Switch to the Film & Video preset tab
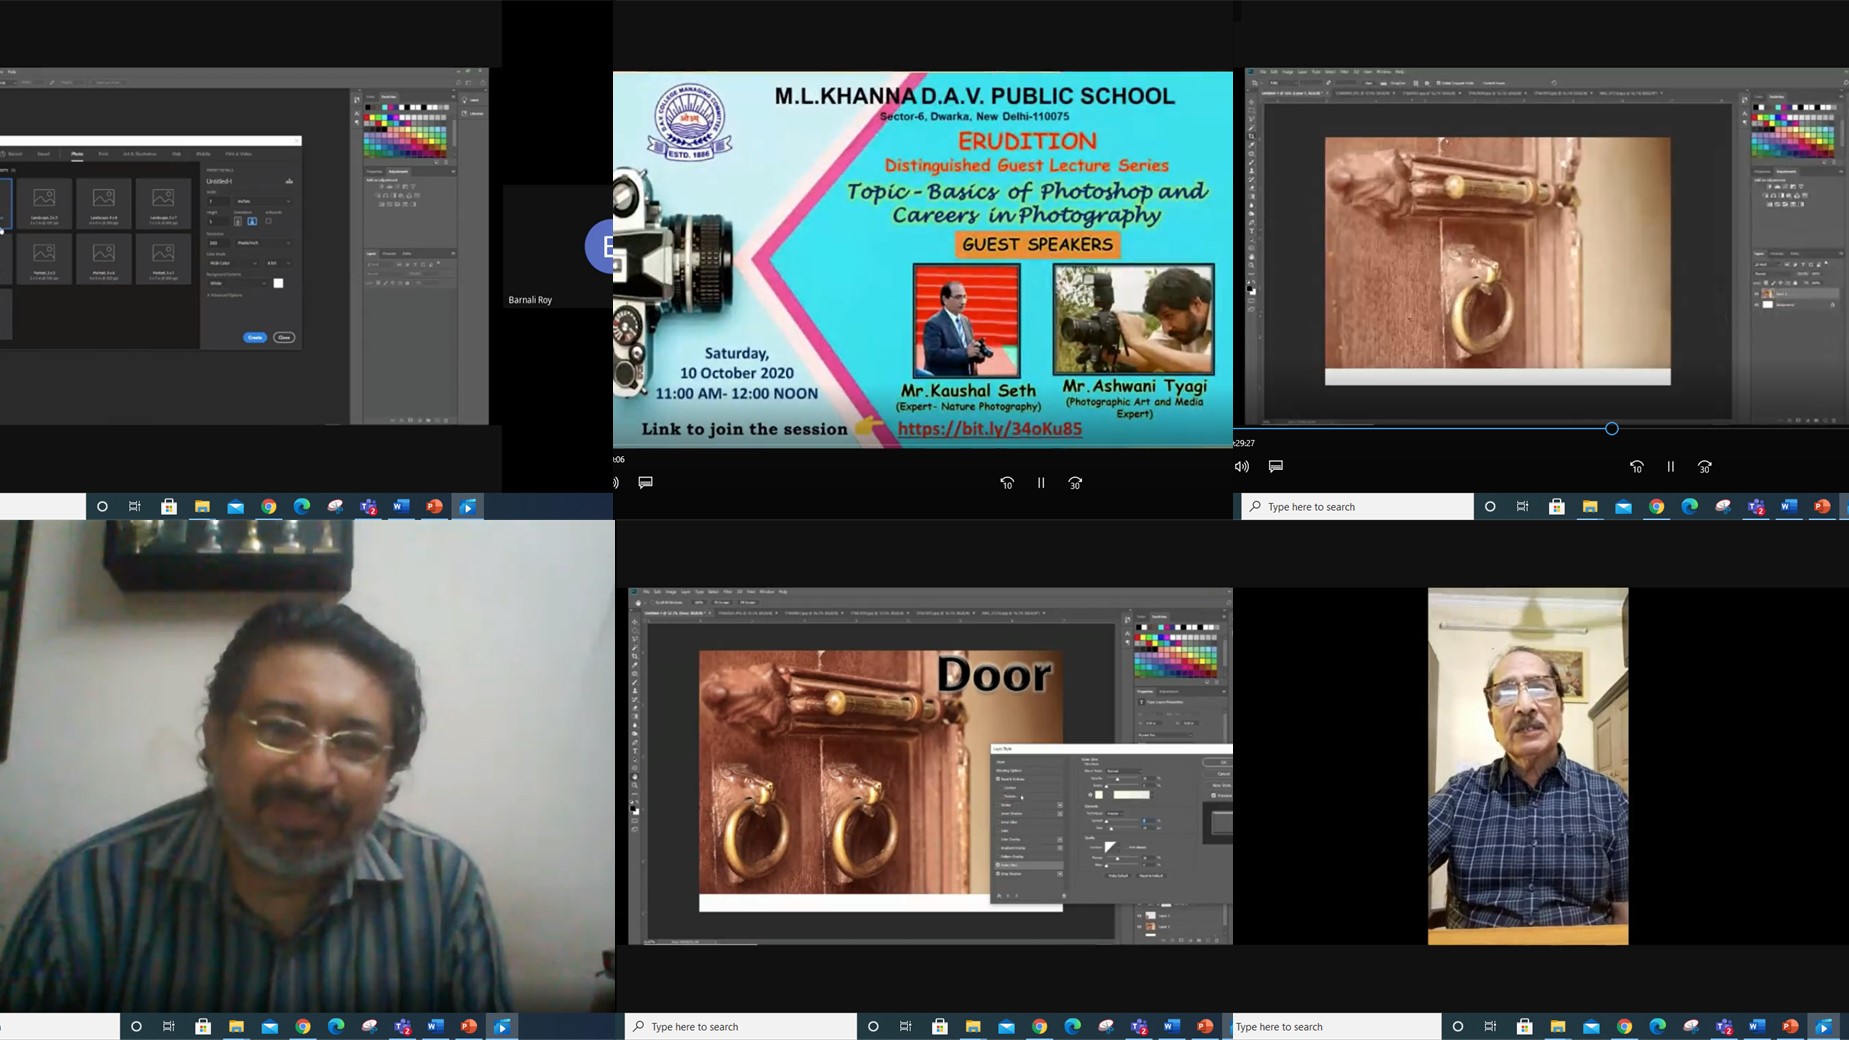This screenshot has height=1040, width=1849. (238, 154)
